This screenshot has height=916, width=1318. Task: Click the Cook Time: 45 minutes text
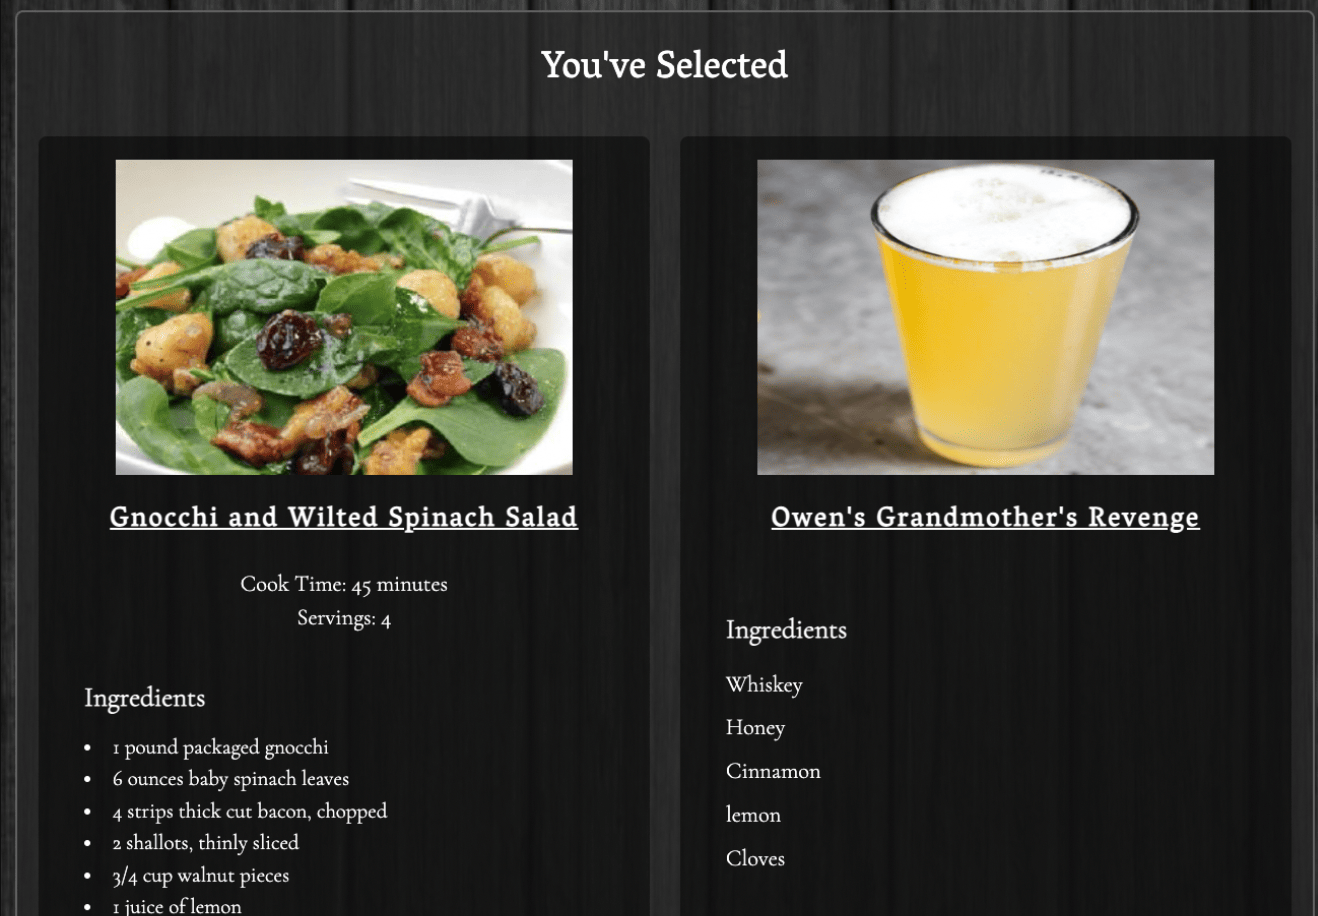pos(343,584)
